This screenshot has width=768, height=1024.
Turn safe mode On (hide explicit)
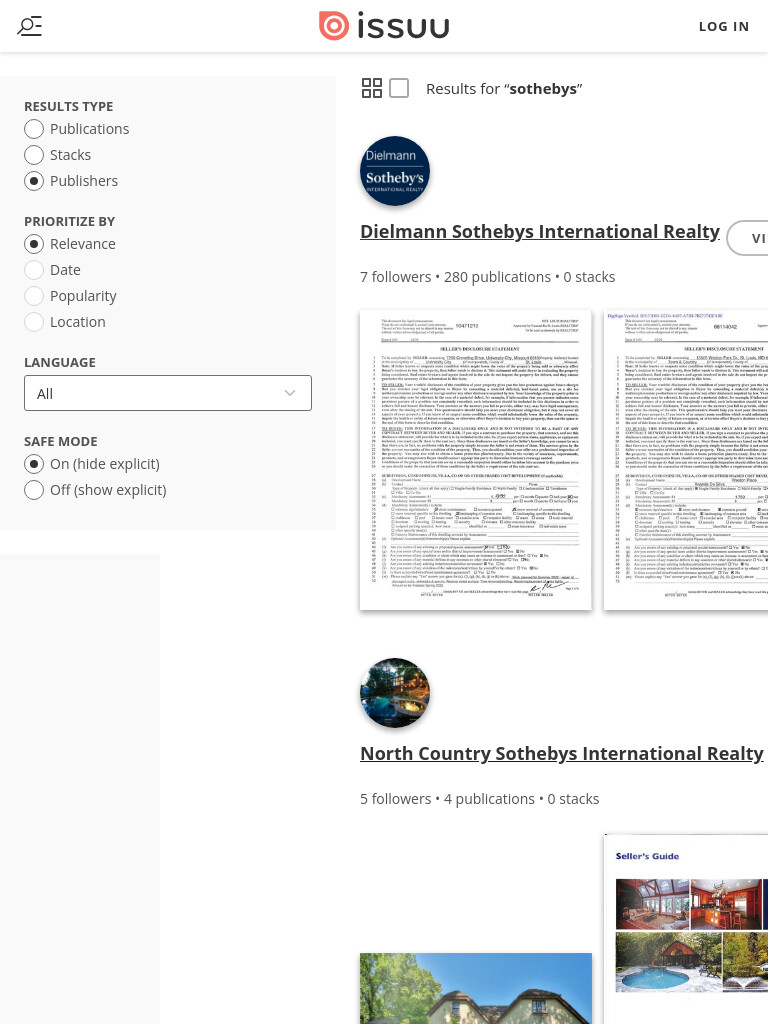pyautogui.click(x=92, y=464)
